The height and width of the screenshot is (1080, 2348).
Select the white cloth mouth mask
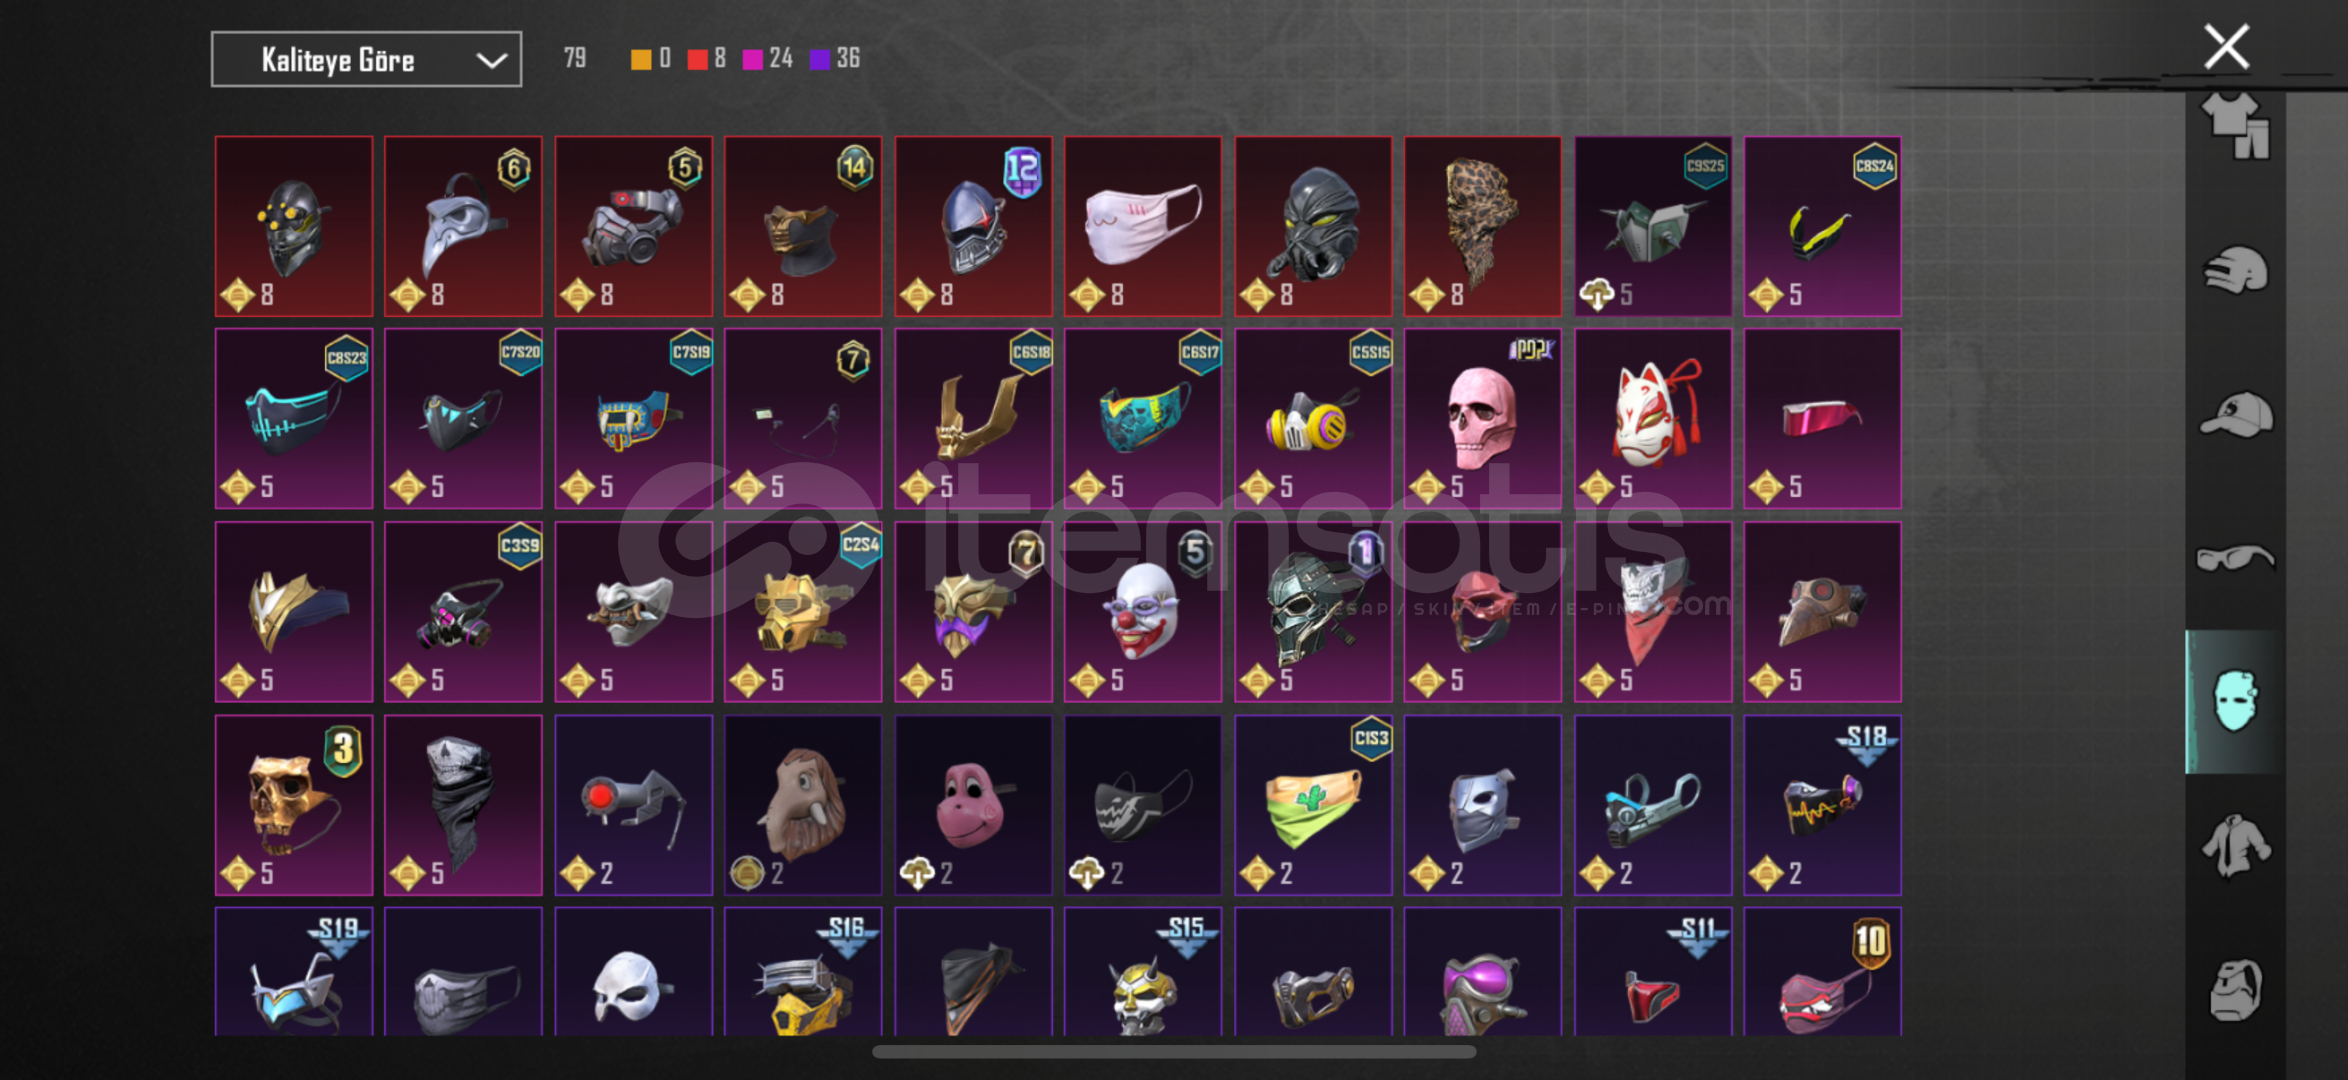pos(1143,226)
